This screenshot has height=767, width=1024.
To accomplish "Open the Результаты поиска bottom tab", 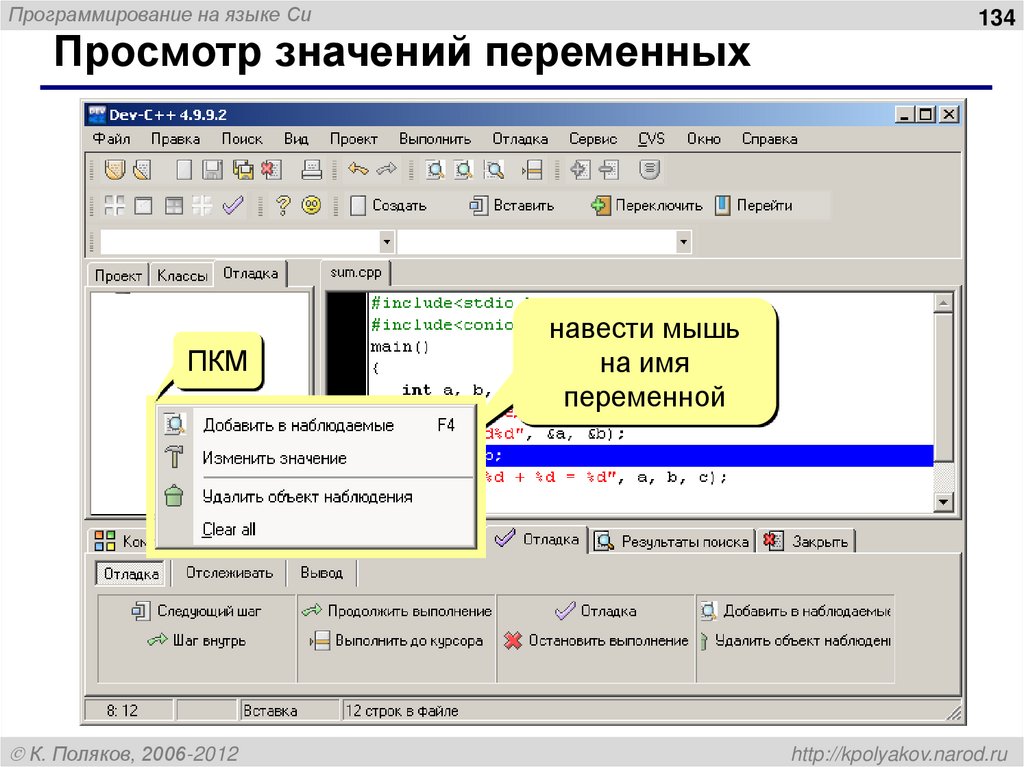I will 673,542.
